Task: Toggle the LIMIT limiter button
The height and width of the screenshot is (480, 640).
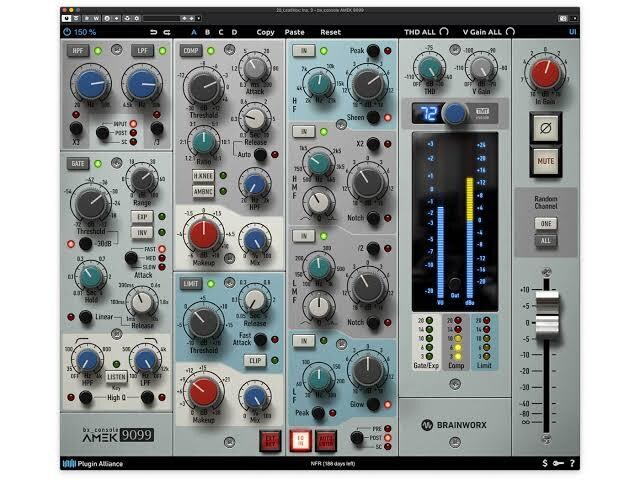Action: (191, 284)
